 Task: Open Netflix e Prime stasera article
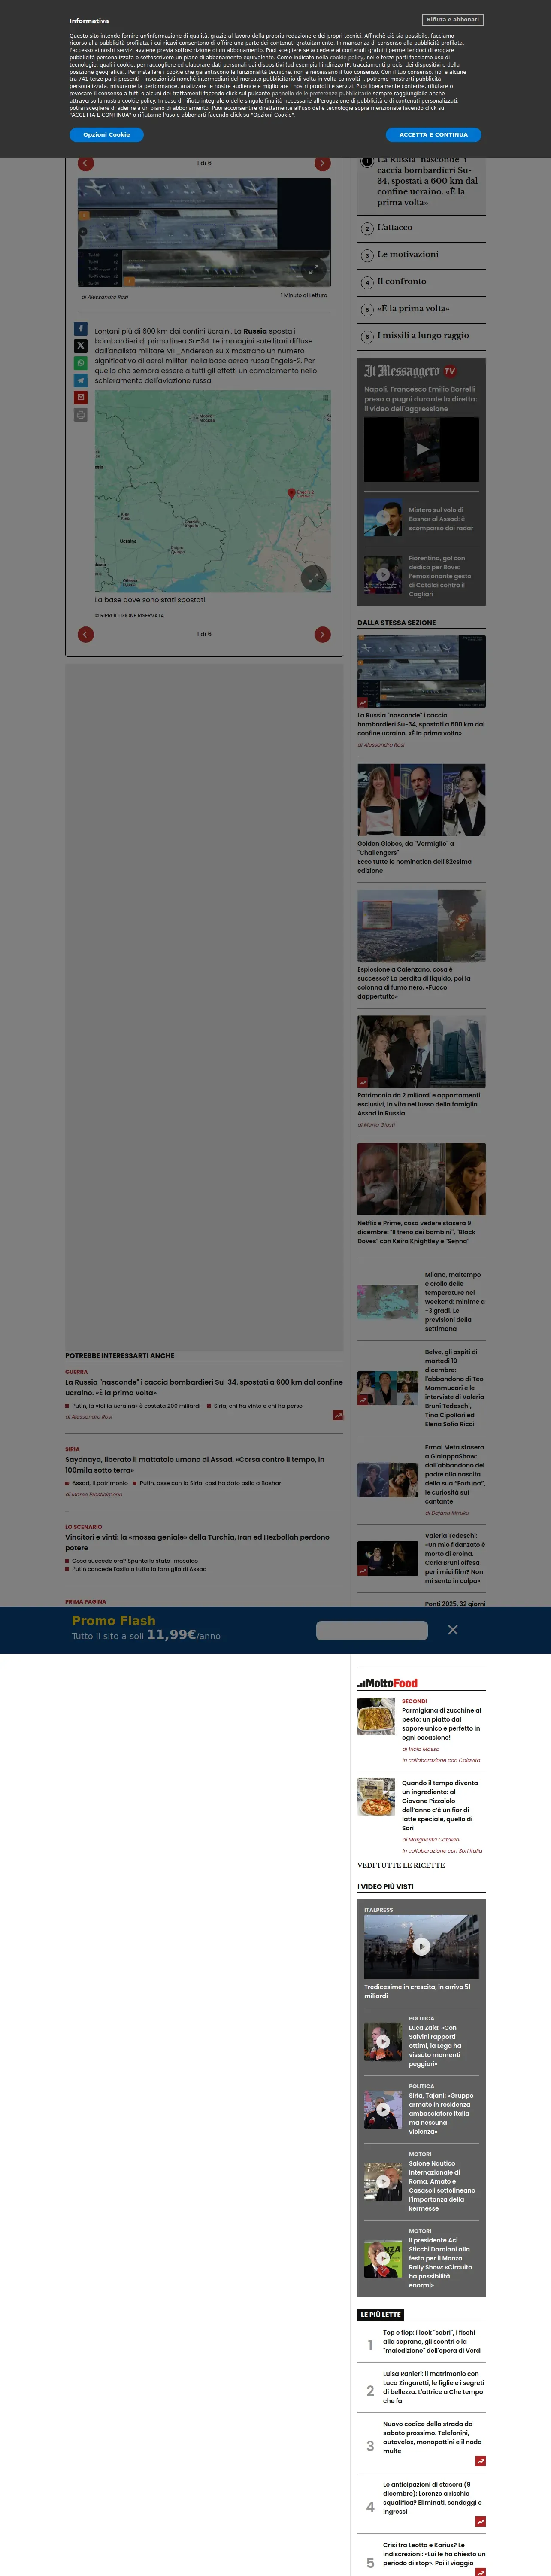pos(416,1232)
